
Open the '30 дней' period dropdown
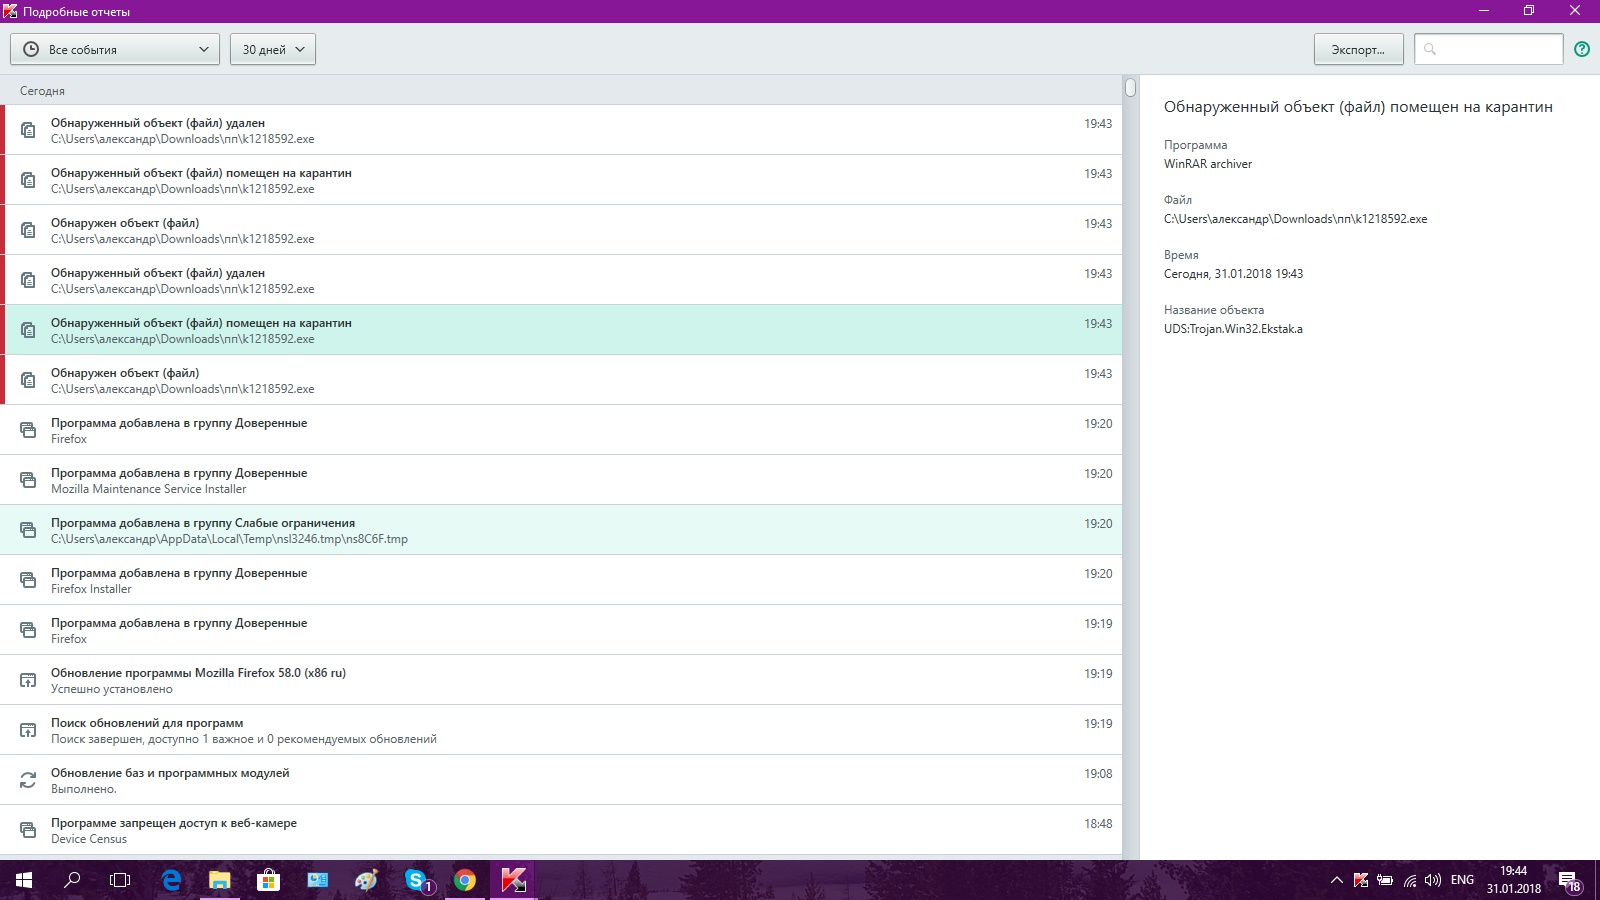click(273, 49)
